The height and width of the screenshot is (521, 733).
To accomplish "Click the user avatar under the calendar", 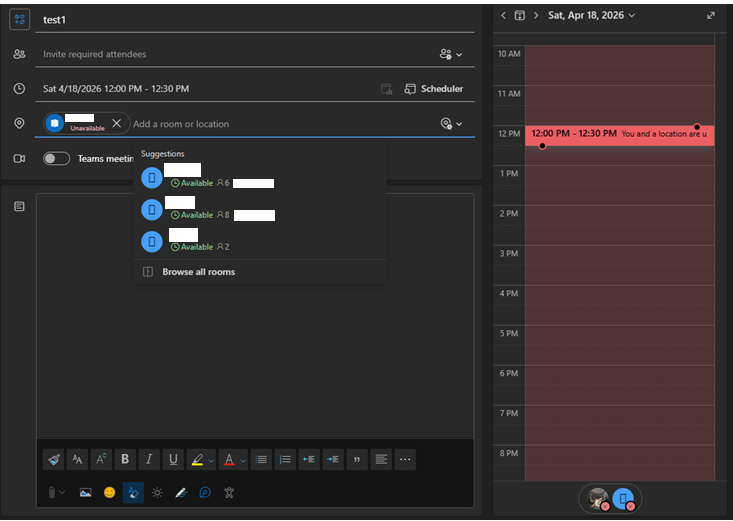I will (x=598, y=499).
